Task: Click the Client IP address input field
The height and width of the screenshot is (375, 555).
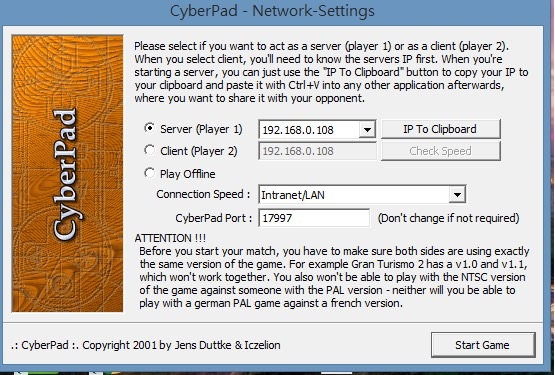Action: (x=317, y=151)
